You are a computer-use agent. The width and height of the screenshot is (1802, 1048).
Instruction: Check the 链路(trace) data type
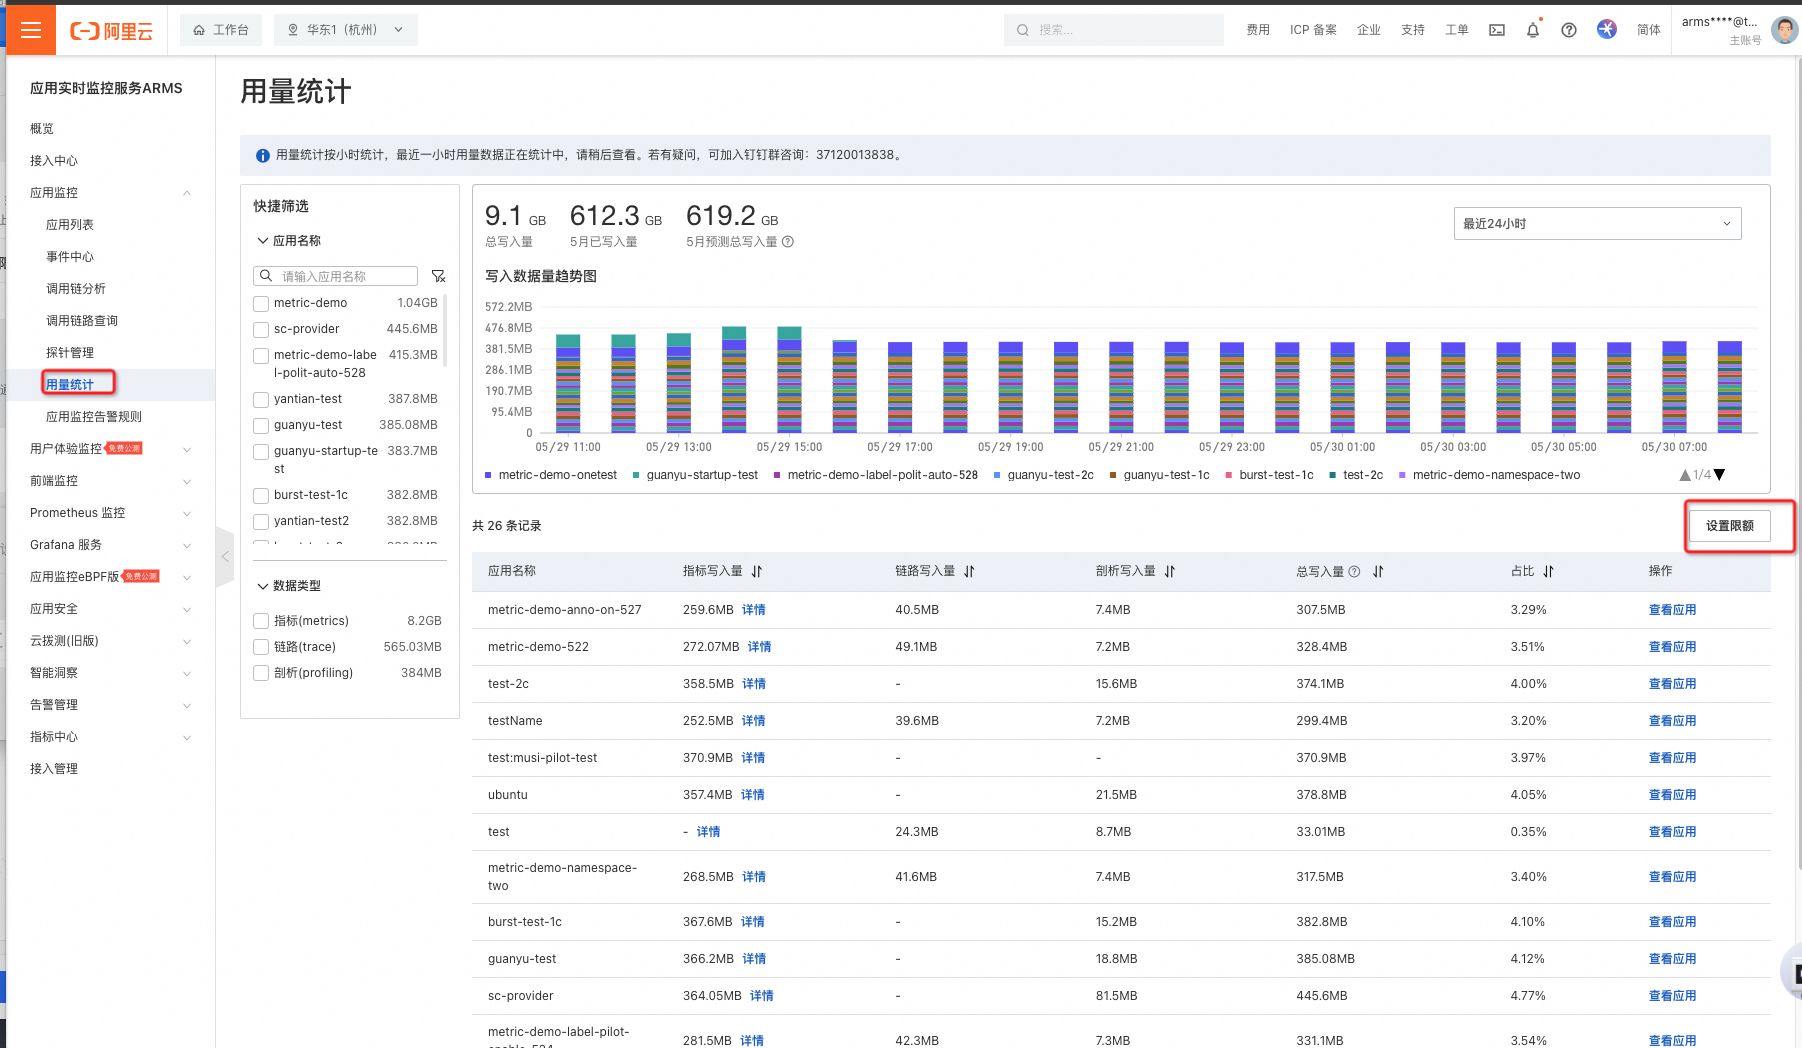click(x=261, y=647)
